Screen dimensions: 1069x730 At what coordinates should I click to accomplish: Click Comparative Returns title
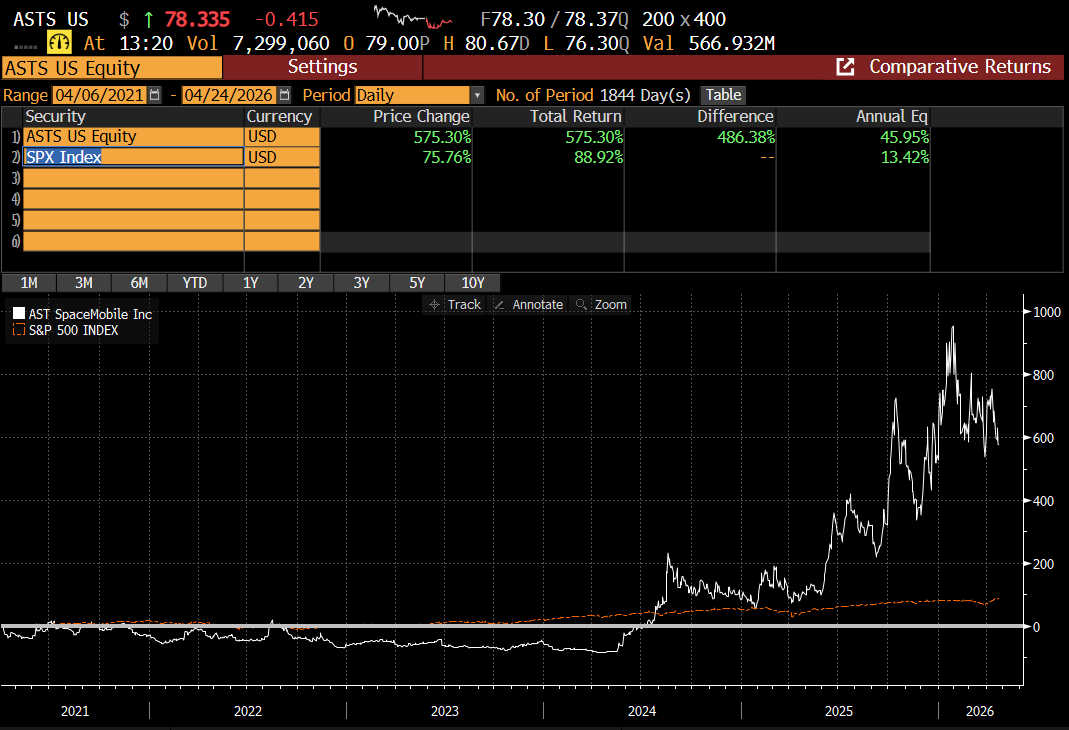(x=960, y=67)
